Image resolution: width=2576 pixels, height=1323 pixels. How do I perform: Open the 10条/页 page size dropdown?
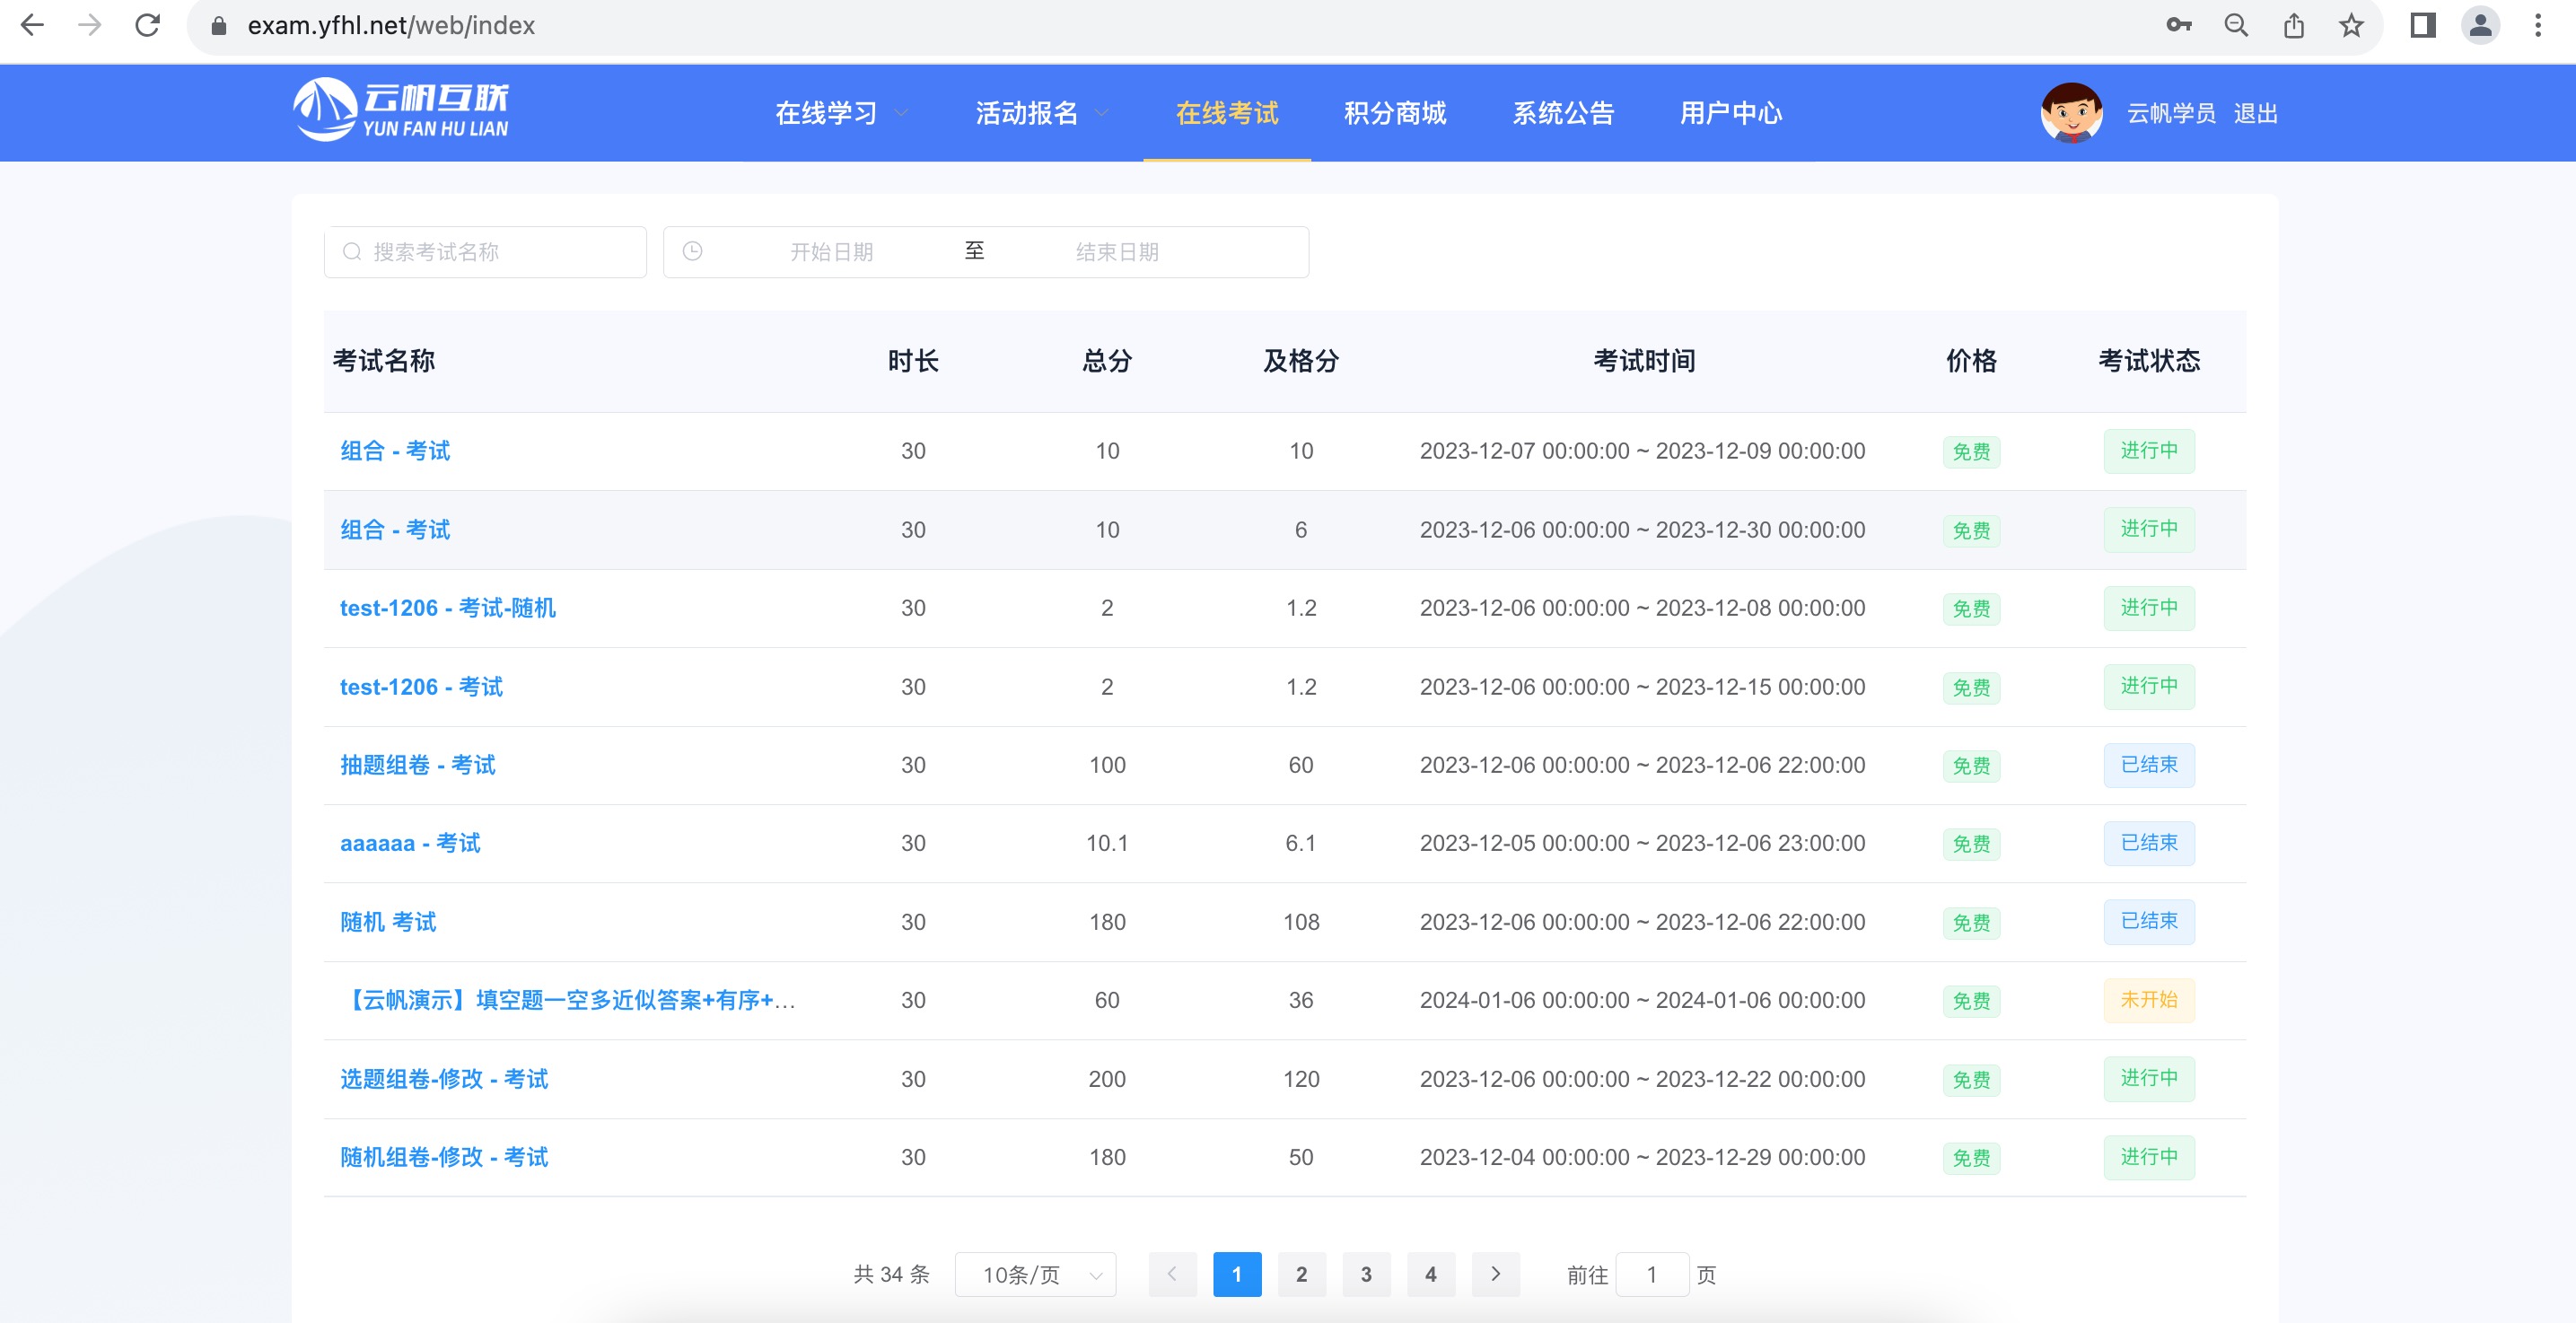1035,1275
